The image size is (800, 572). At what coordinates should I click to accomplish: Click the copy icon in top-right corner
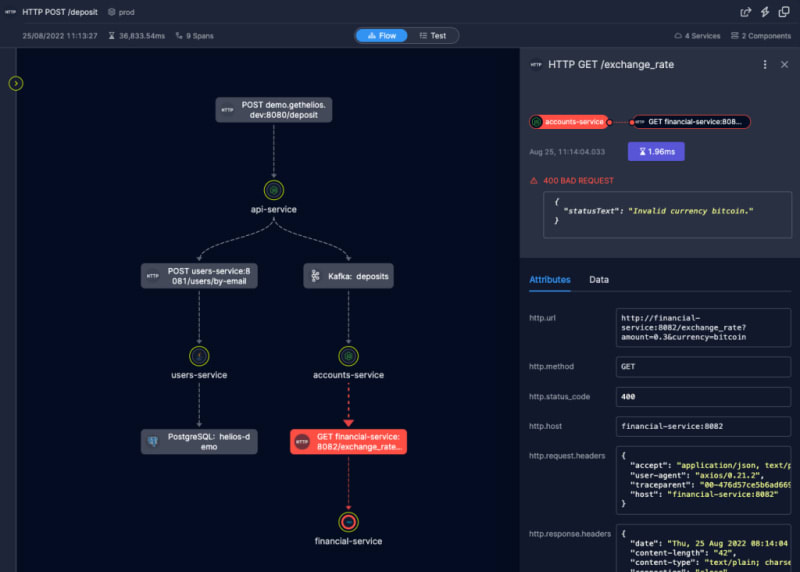click(785, 12)
